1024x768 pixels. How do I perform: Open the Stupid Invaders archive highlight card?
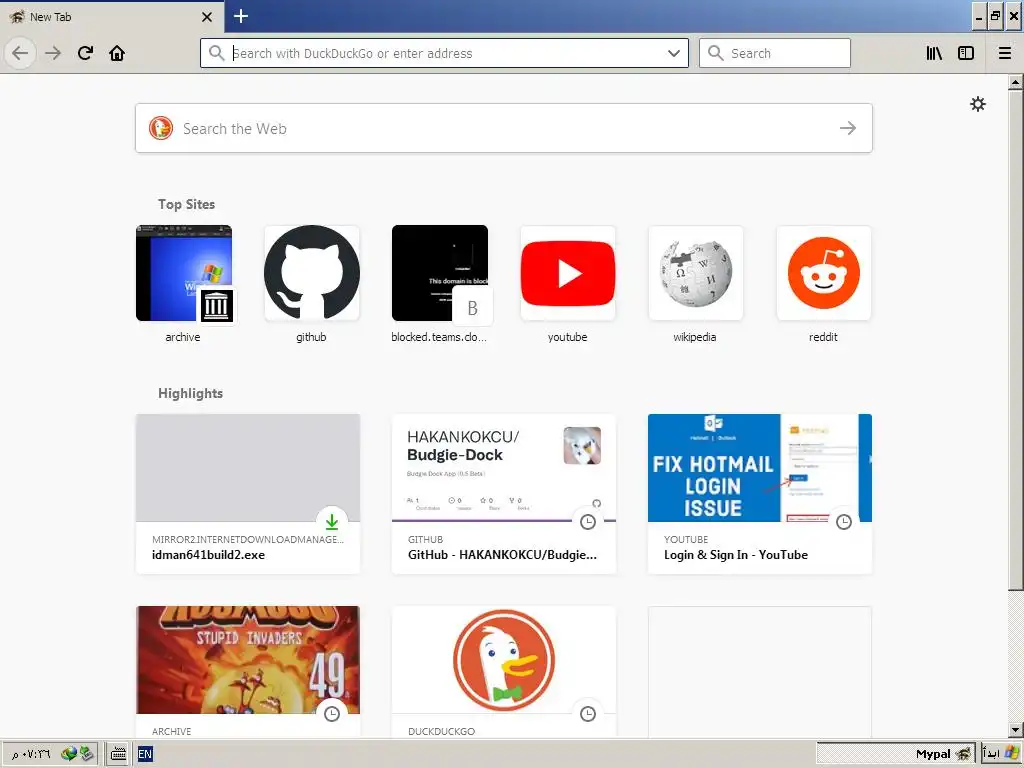pyautogui.click(x=248, y=673)
